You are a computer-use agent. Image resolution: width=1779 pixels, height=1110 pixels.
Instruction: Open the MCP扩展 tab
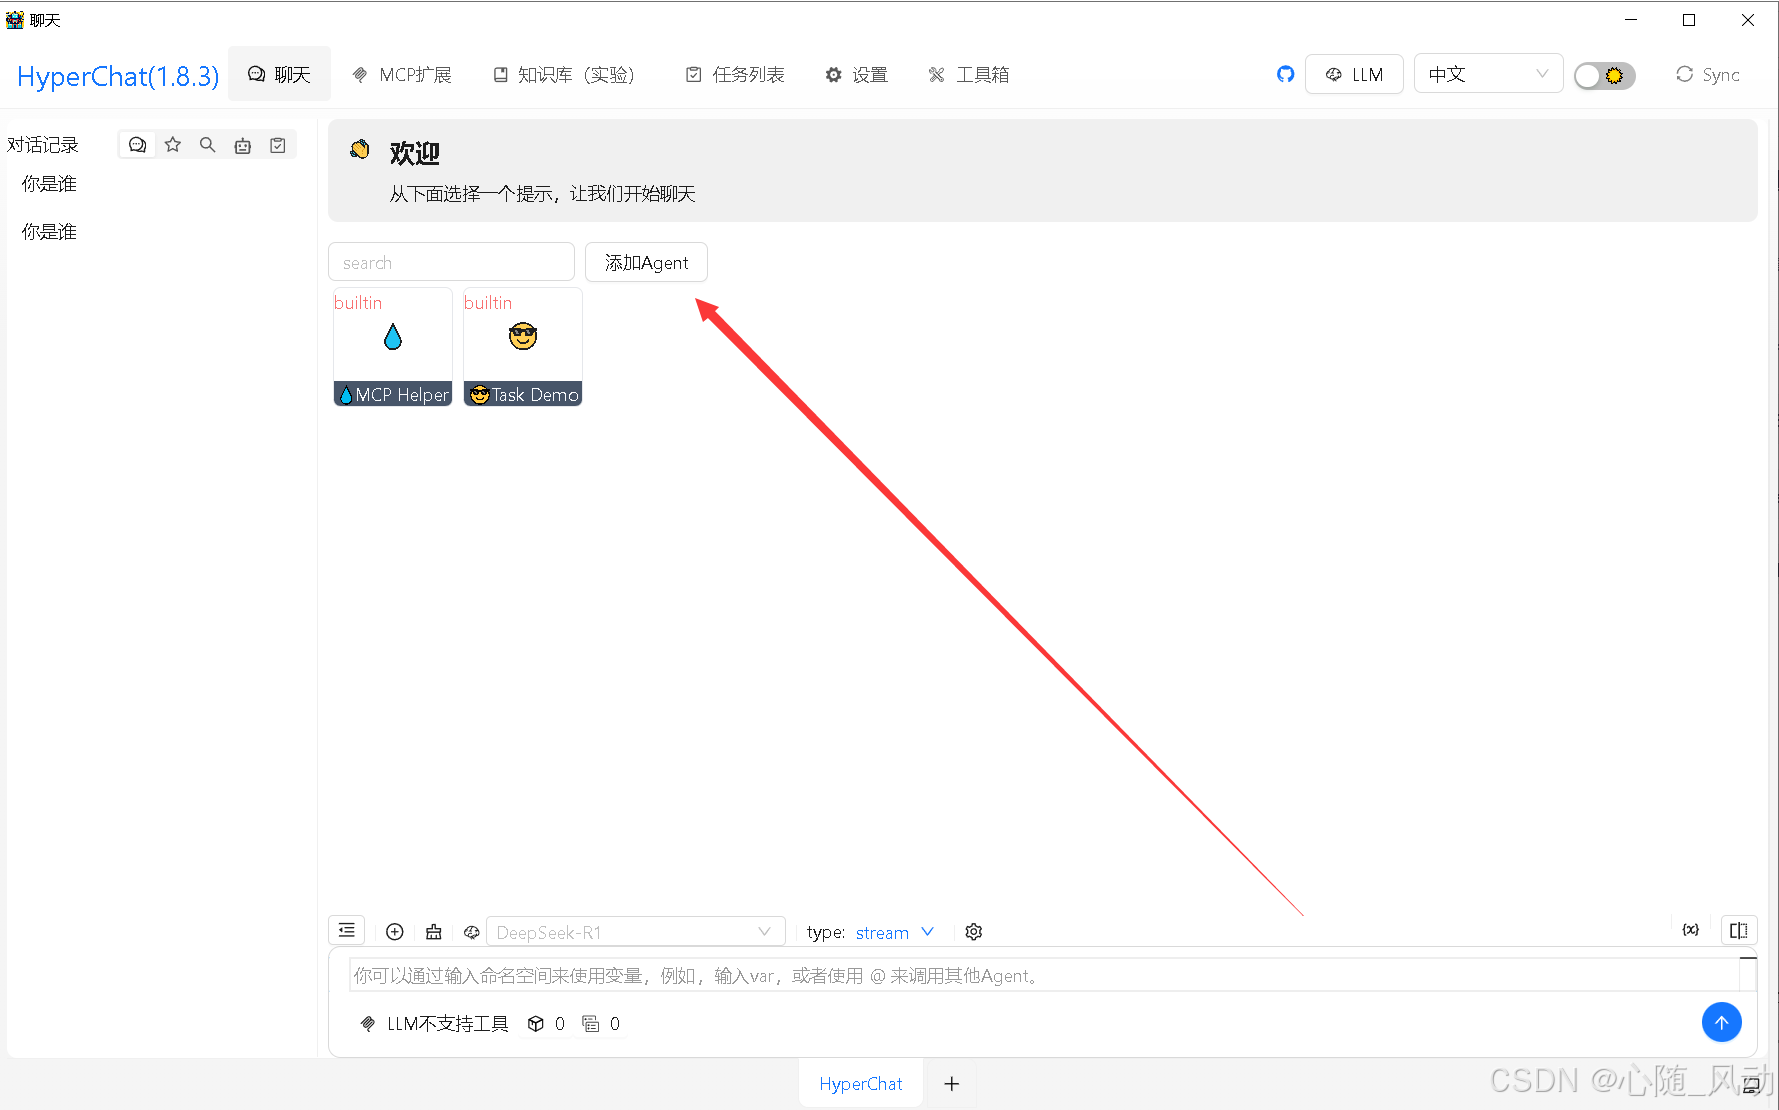[401, 74]
